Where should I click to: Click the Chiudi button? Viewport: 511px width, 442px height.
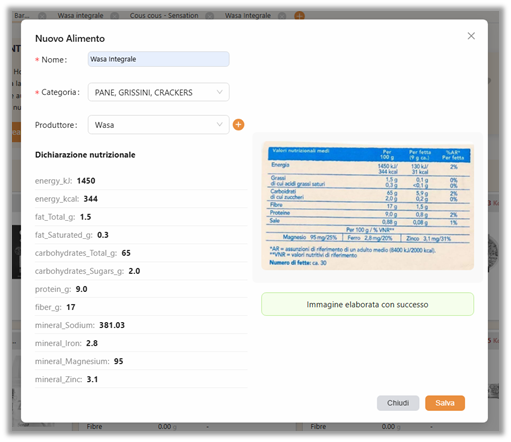click(x=398, y=403)
